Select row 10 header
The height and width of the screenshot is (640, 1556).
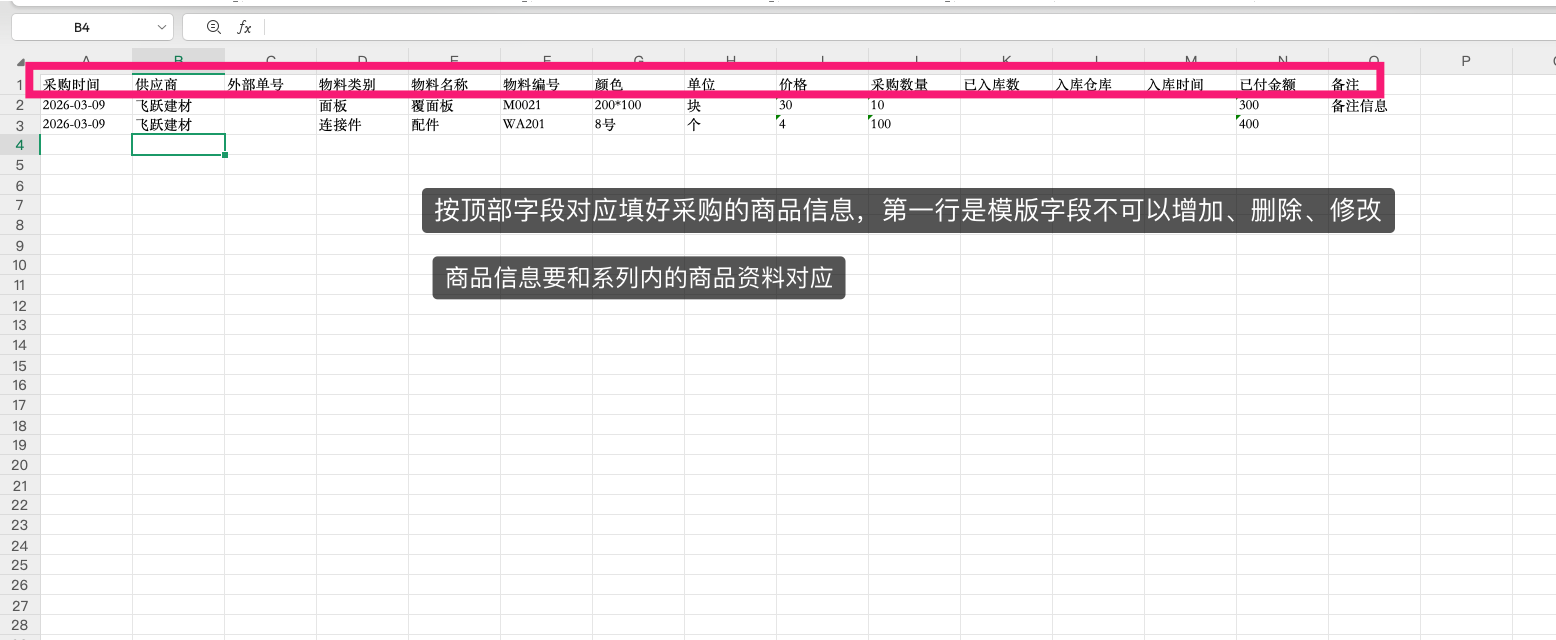coord(20,265)
